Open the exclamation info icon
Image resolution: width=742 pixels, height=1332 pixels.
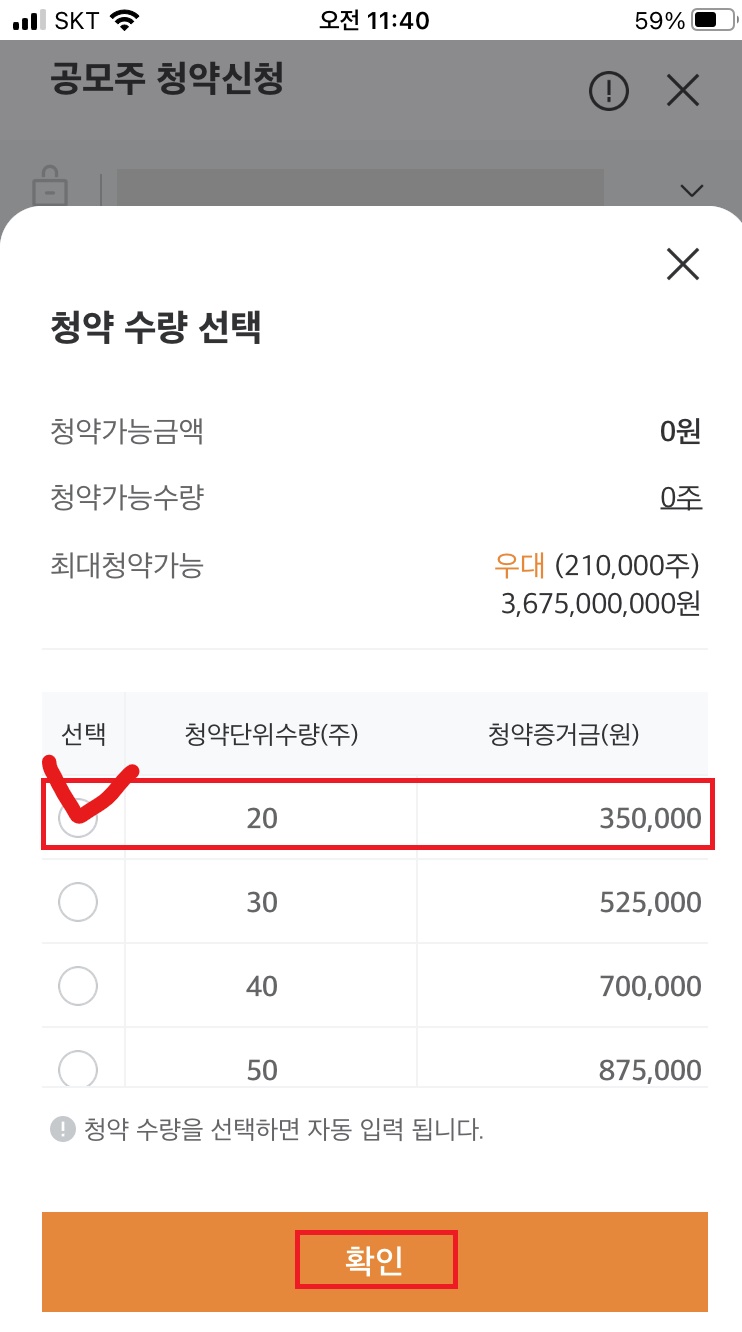[609, 90]
